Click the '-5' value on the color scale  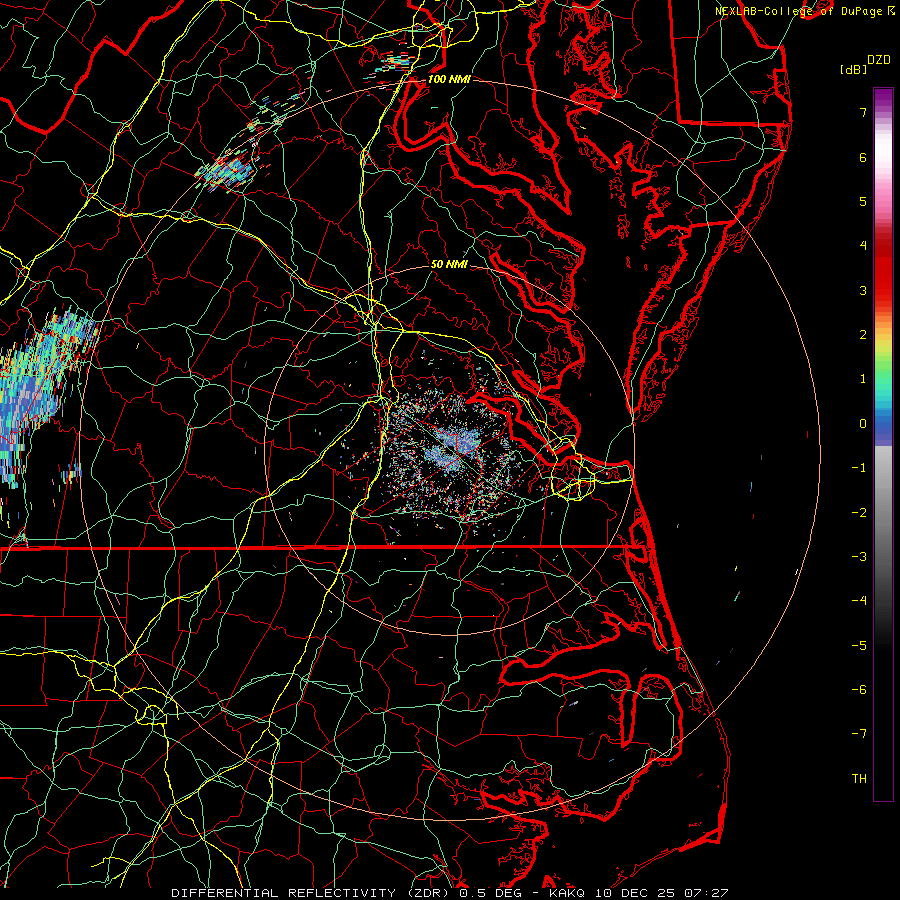point(859,646)
